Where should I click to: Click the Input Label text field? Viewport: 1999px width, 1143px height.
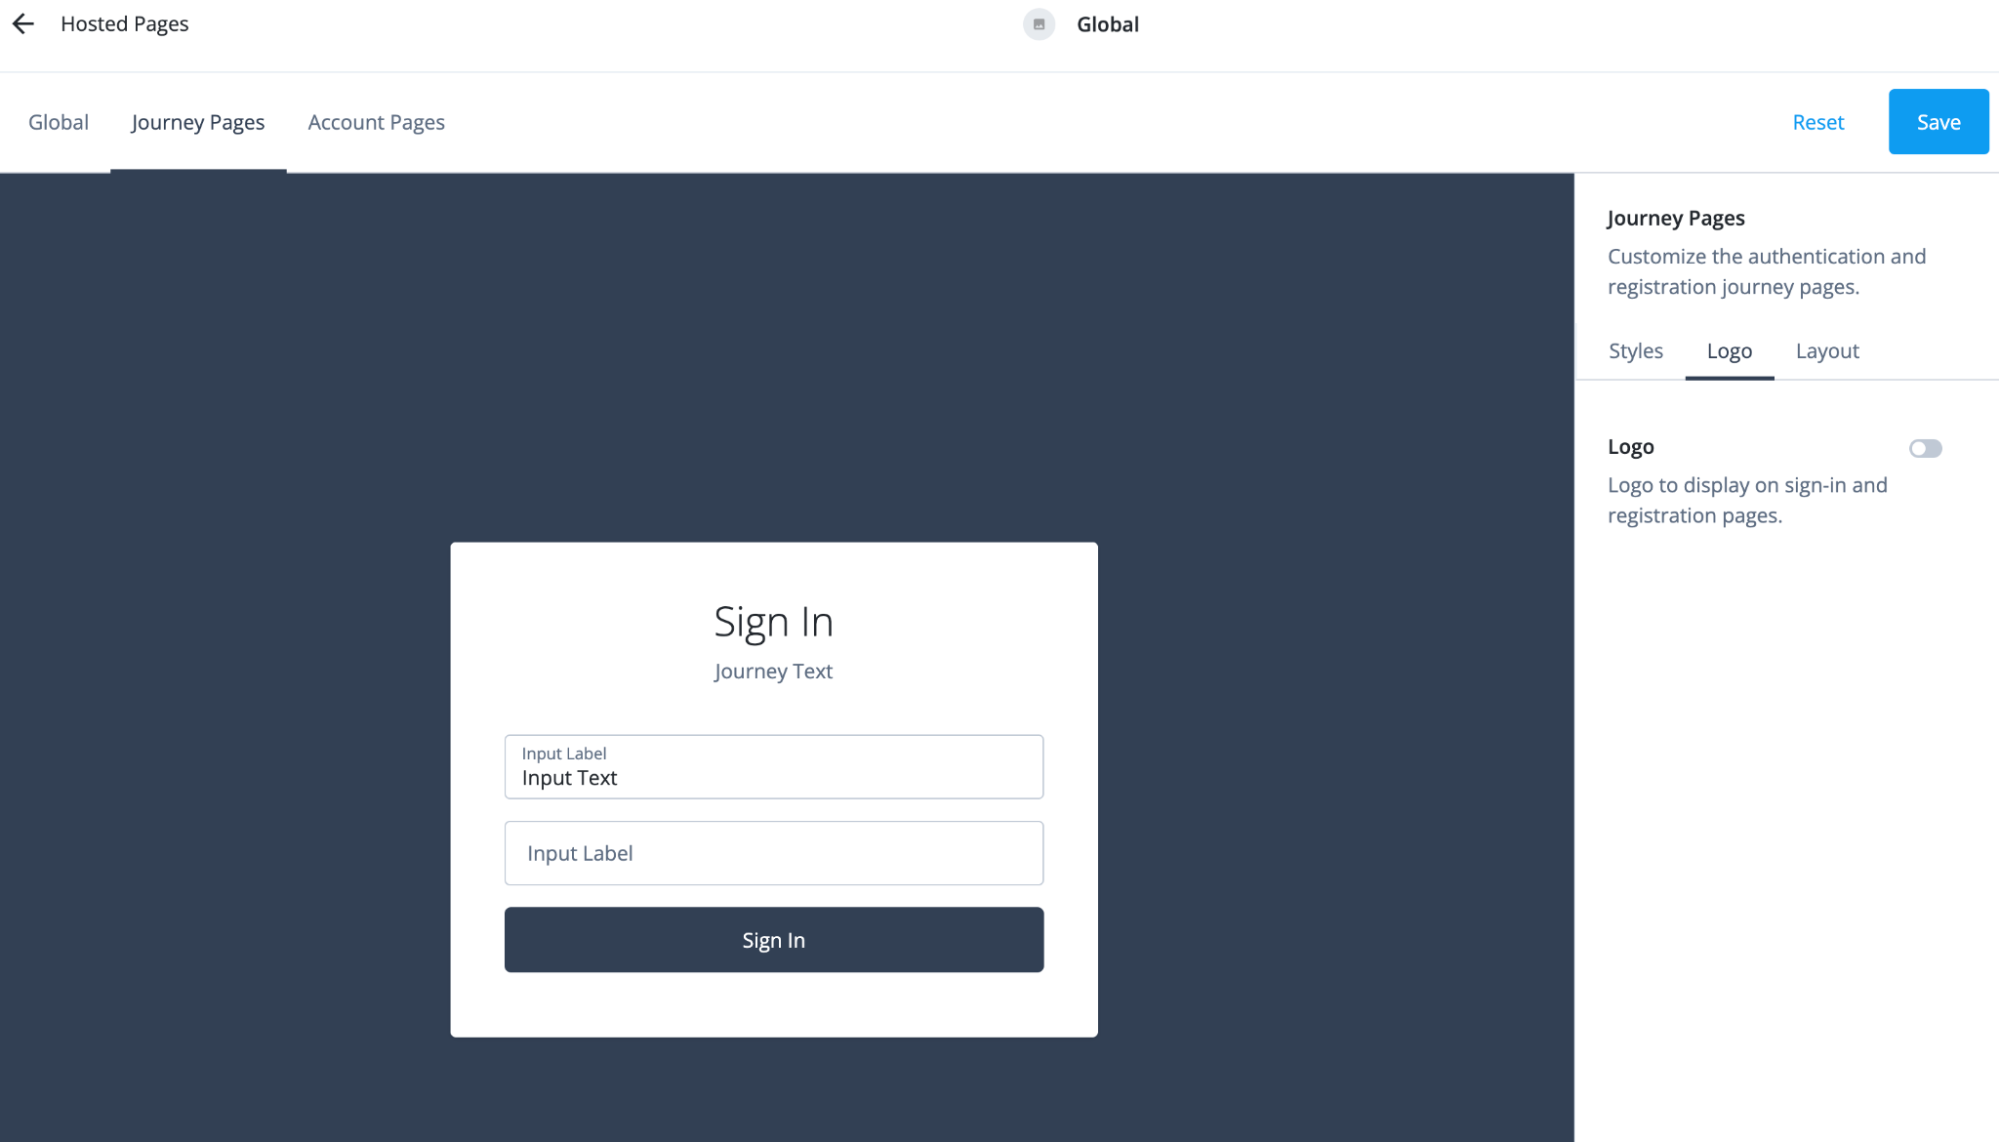[x=773, y=852]
